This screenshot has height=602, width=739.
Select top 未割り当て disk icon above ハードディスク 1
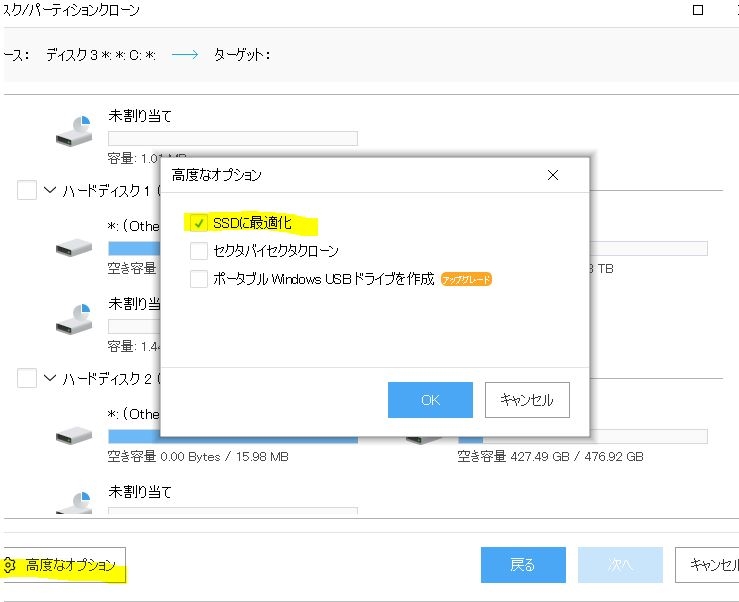(74, 131)
